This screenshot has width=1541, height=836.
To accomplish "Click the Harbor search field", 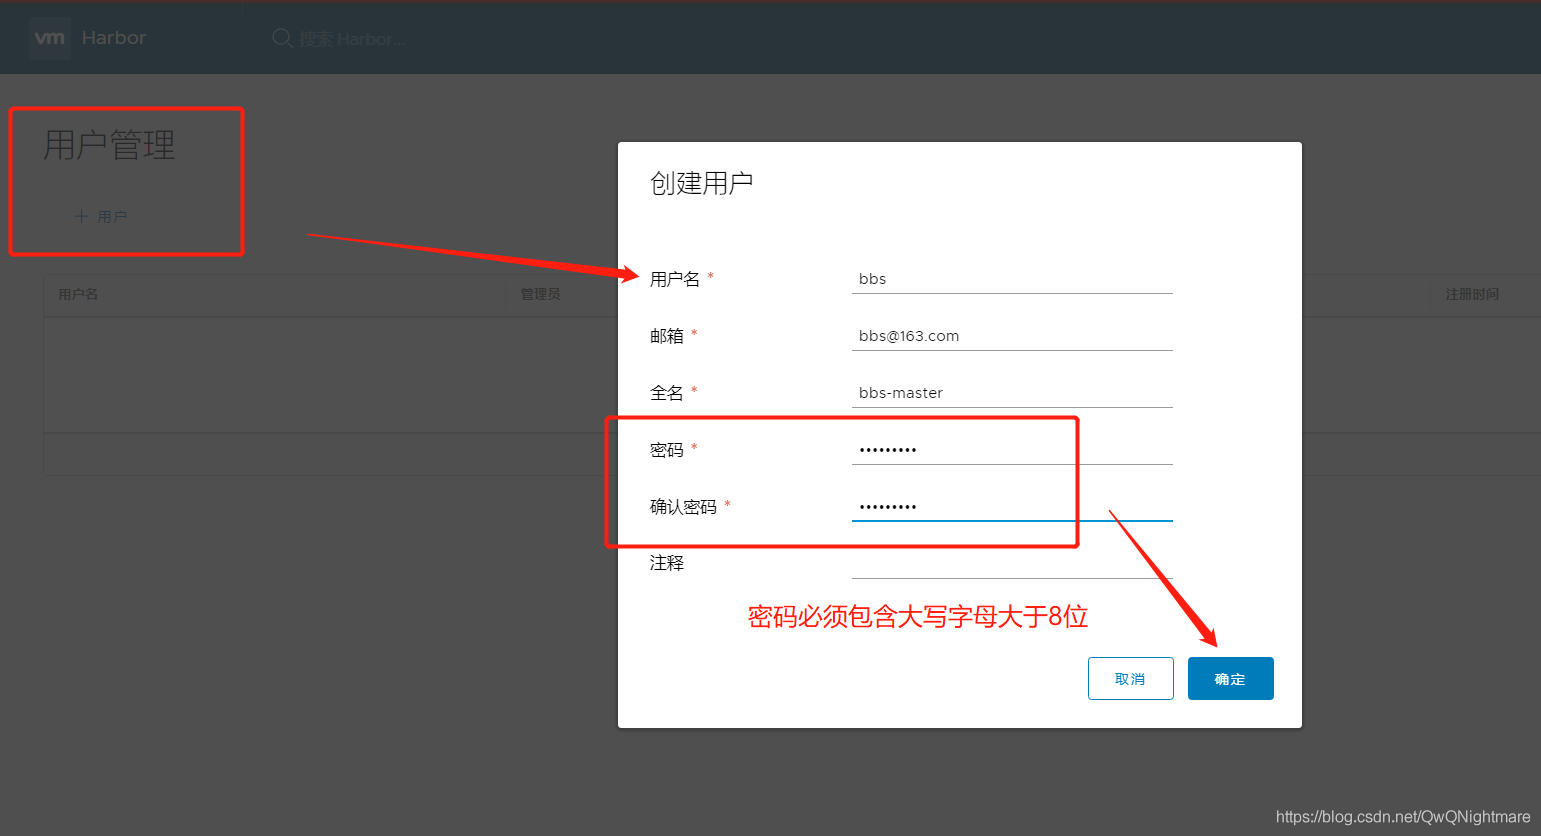I will [x=352, y=39].
